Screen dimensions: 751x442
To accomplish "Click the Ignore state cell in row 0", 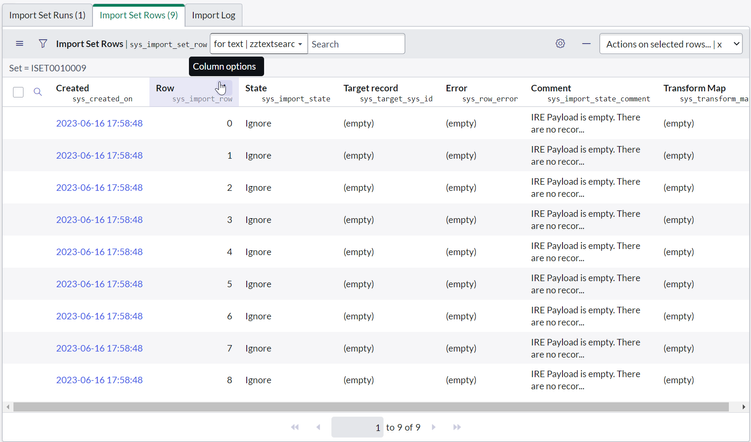I will tap(258, 123).
